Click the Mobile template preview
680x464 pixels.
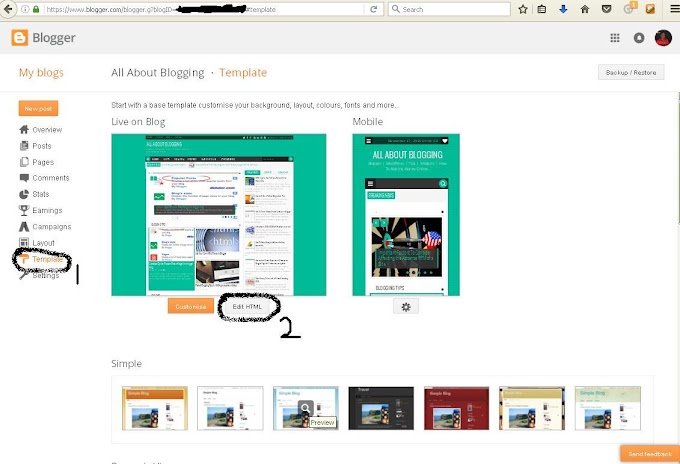click(406, 215)
